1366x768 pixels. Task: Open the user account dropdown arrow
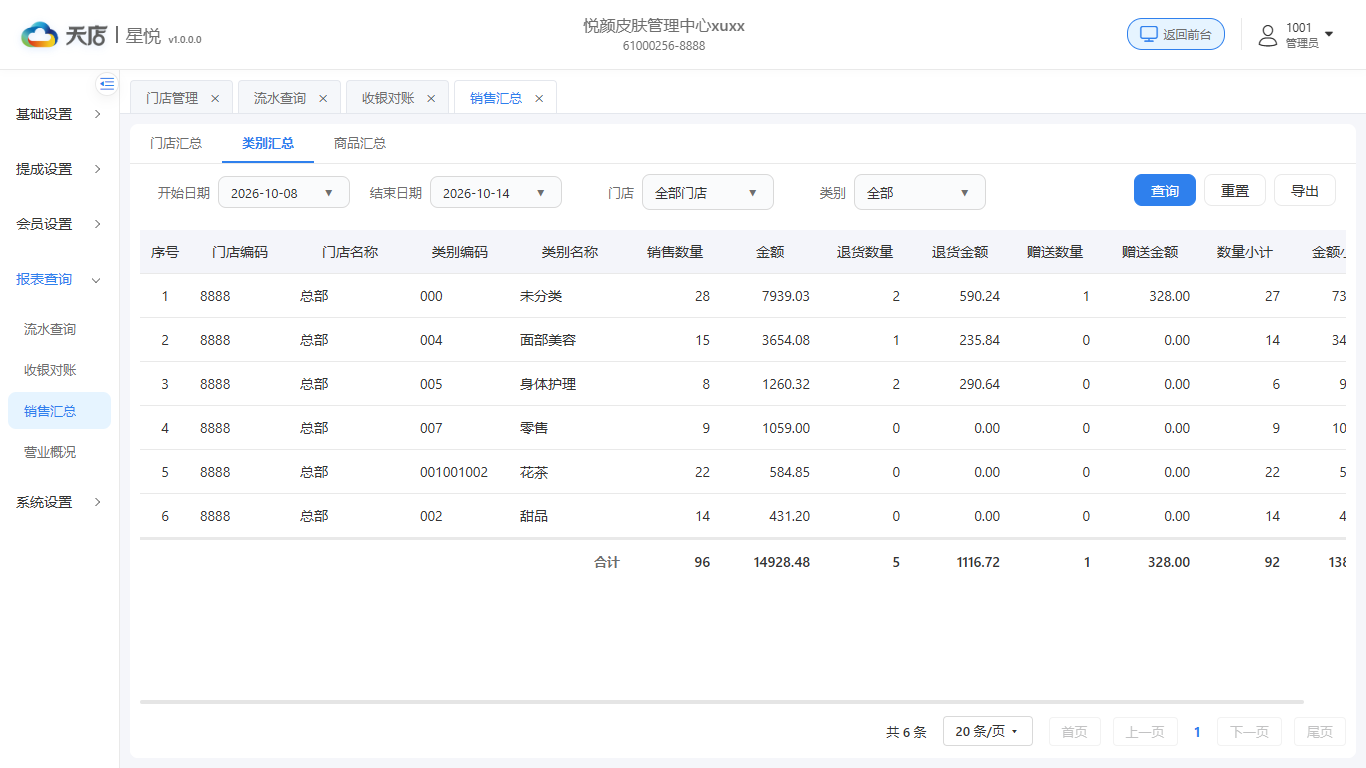(1329, 35)
